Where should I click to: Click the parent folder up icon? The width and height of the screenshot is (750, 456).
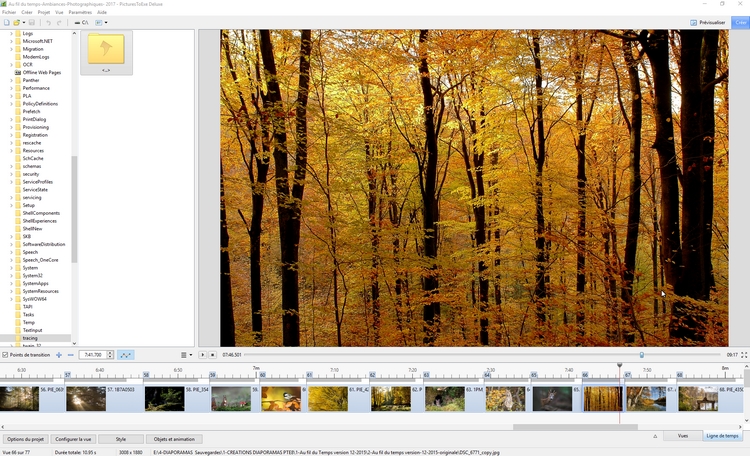click(x=106, y=50)
